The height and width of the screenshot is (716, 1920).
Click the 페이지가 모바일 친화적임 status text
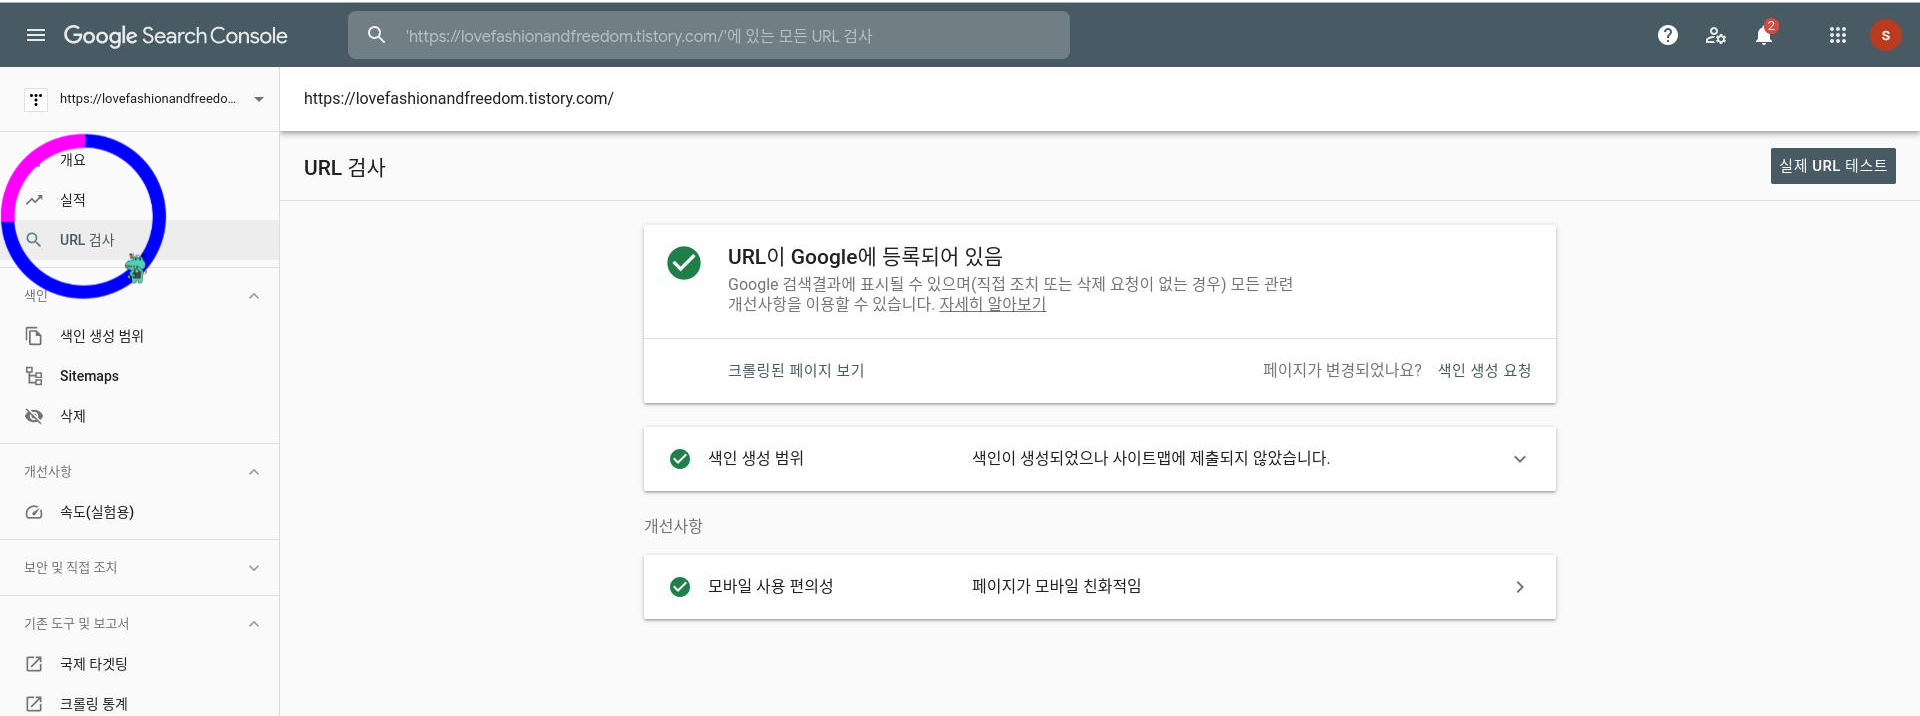(1057, 587)
